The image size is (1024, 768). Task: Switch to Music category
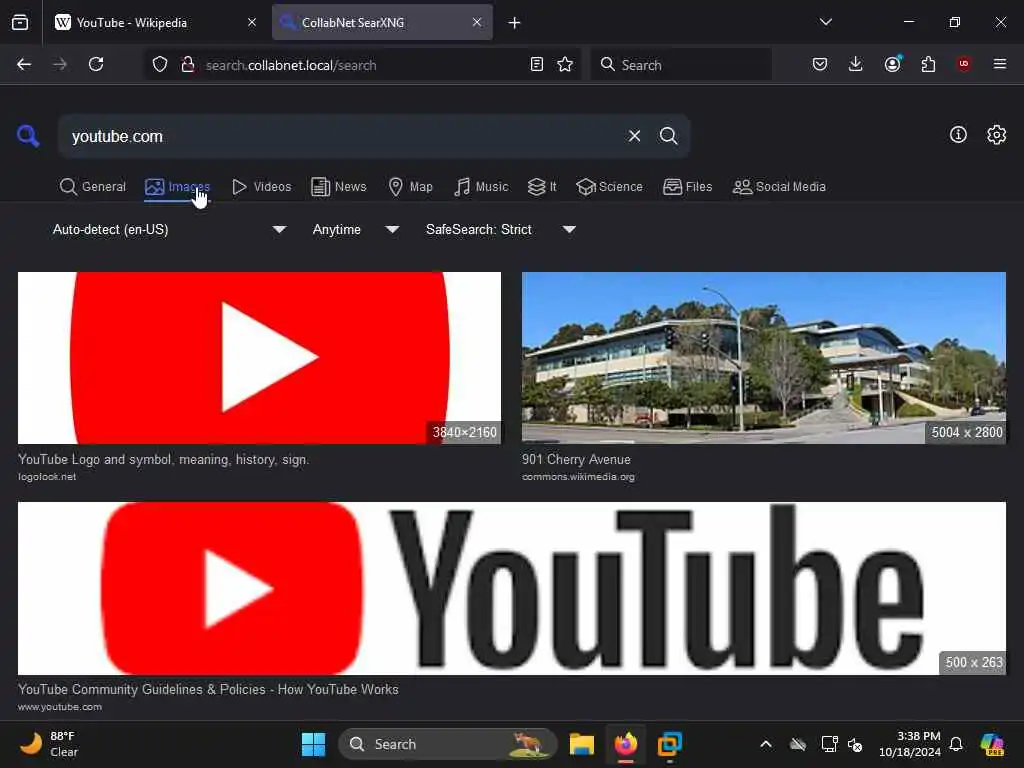click(481, 187)
